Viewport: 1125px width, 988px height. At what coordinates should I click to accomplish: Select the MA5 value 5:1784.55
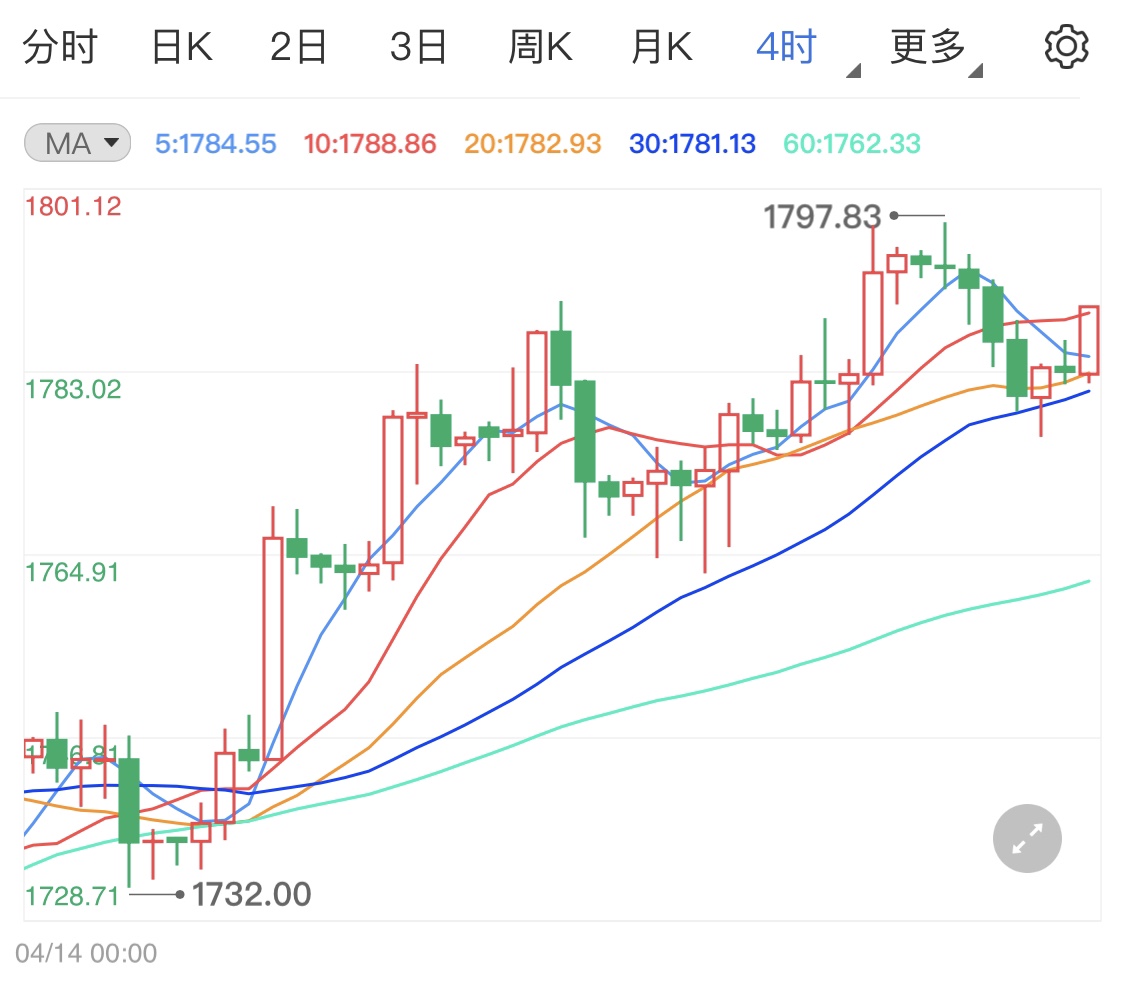coord(216,144)
